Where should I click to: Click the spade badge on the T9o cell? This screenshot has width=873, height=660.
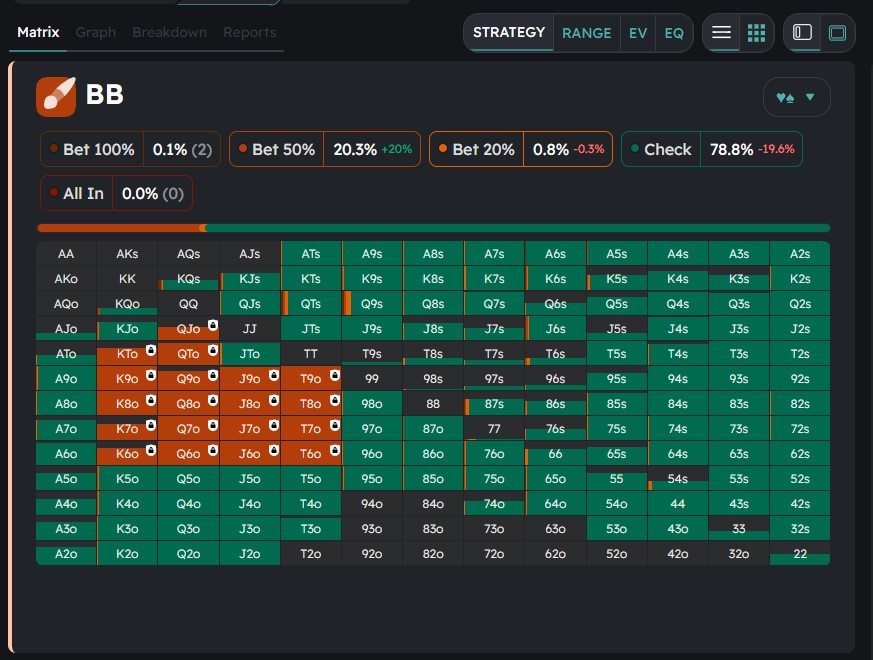(335, 374)
